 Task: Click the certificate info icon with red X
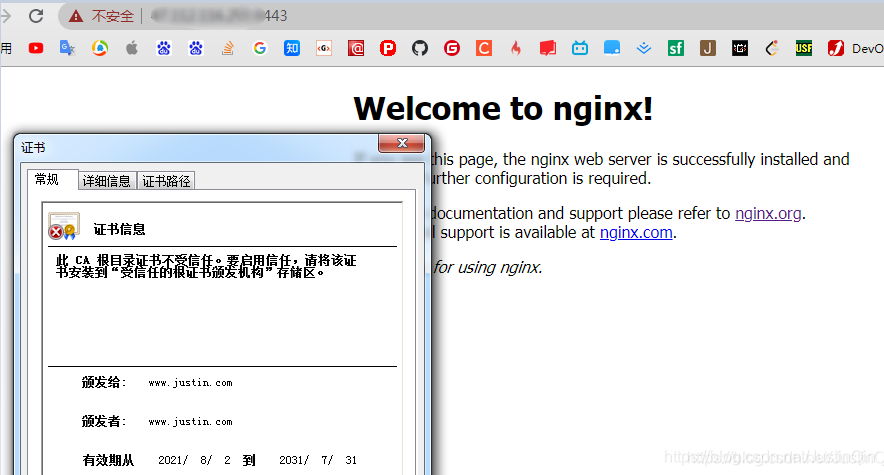(x=64, y=226)
